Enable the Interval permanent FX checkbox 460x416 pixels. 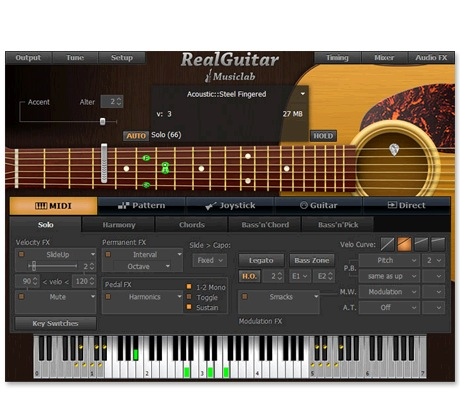108,254
